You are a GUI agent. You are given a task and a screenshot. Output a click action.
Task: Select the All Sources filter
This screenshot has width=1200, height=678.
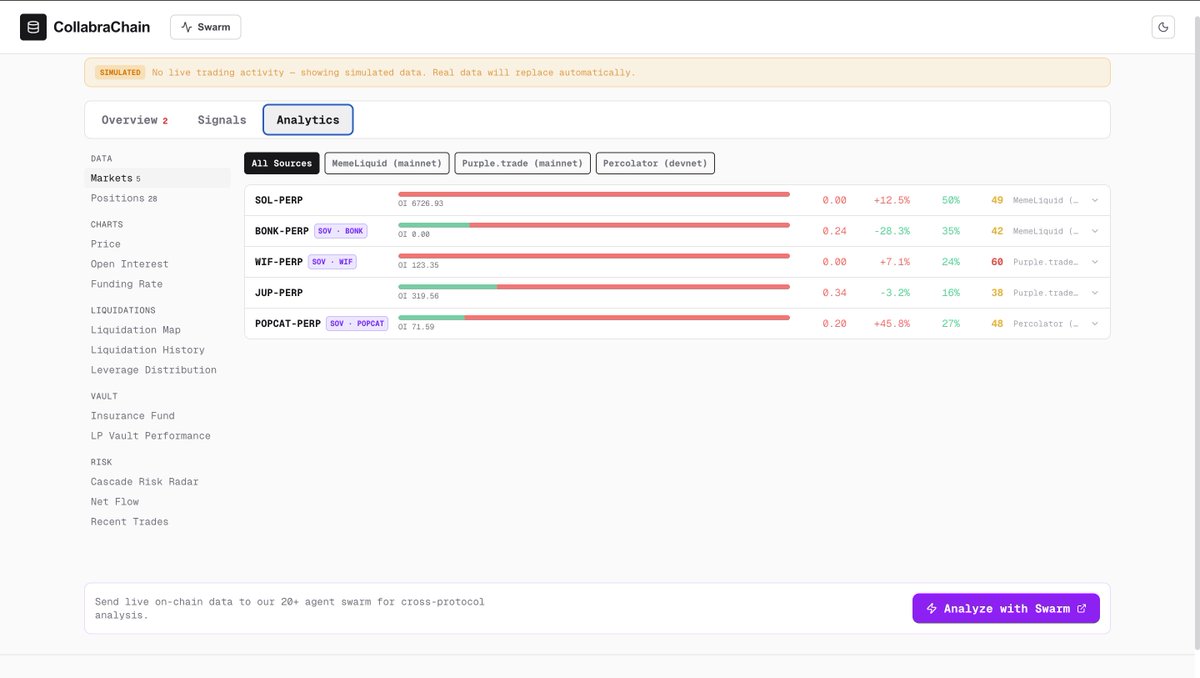coord(281,163)
